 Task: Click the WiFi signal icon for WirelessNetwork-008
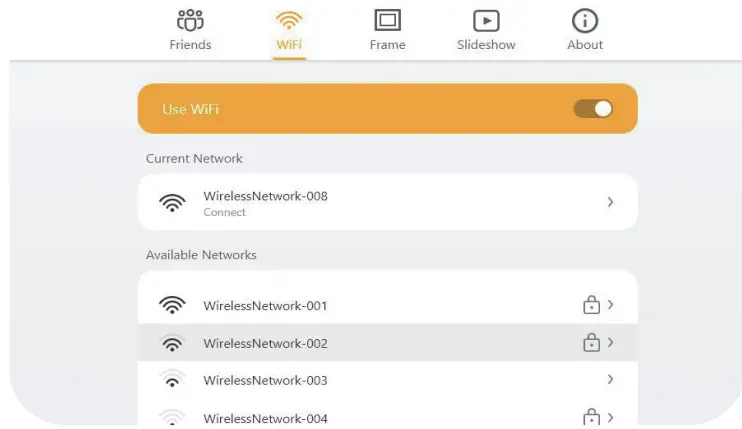173,202
